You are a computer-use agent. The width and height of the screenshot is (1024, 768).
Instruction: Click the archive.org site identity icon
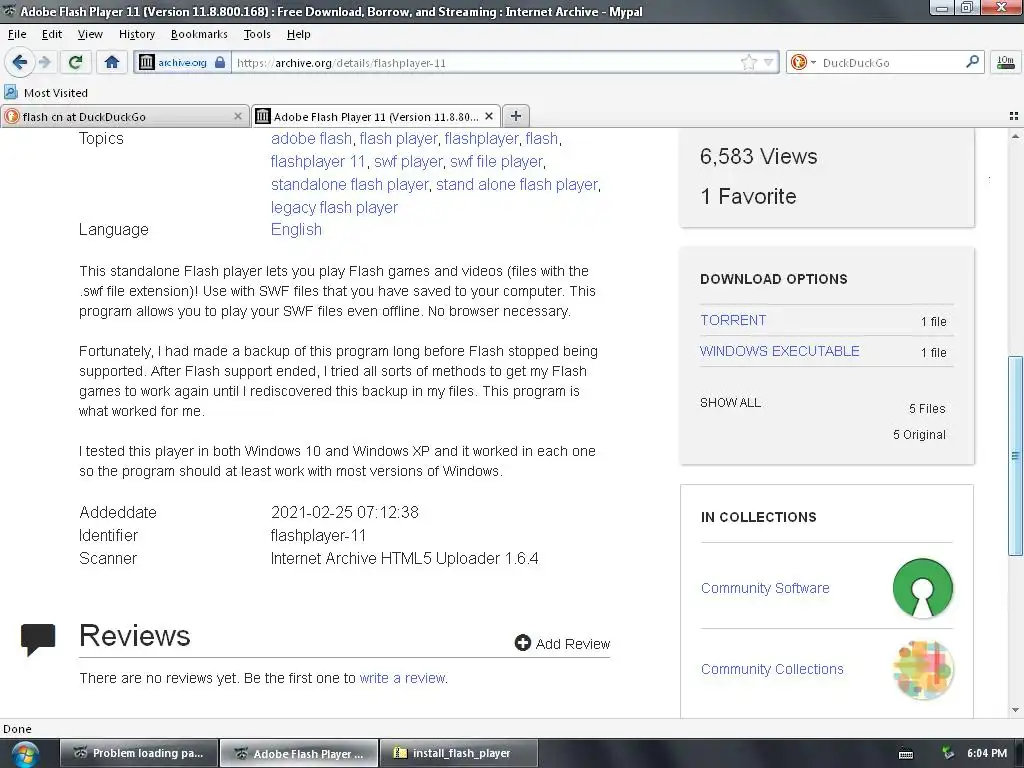[x=146, y=63]
